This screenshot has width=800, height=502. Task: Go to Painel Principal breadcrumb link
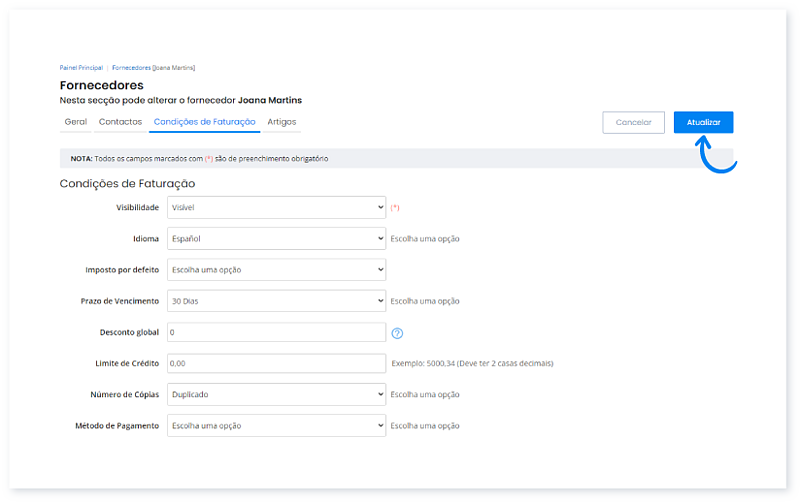pos(81,68)
